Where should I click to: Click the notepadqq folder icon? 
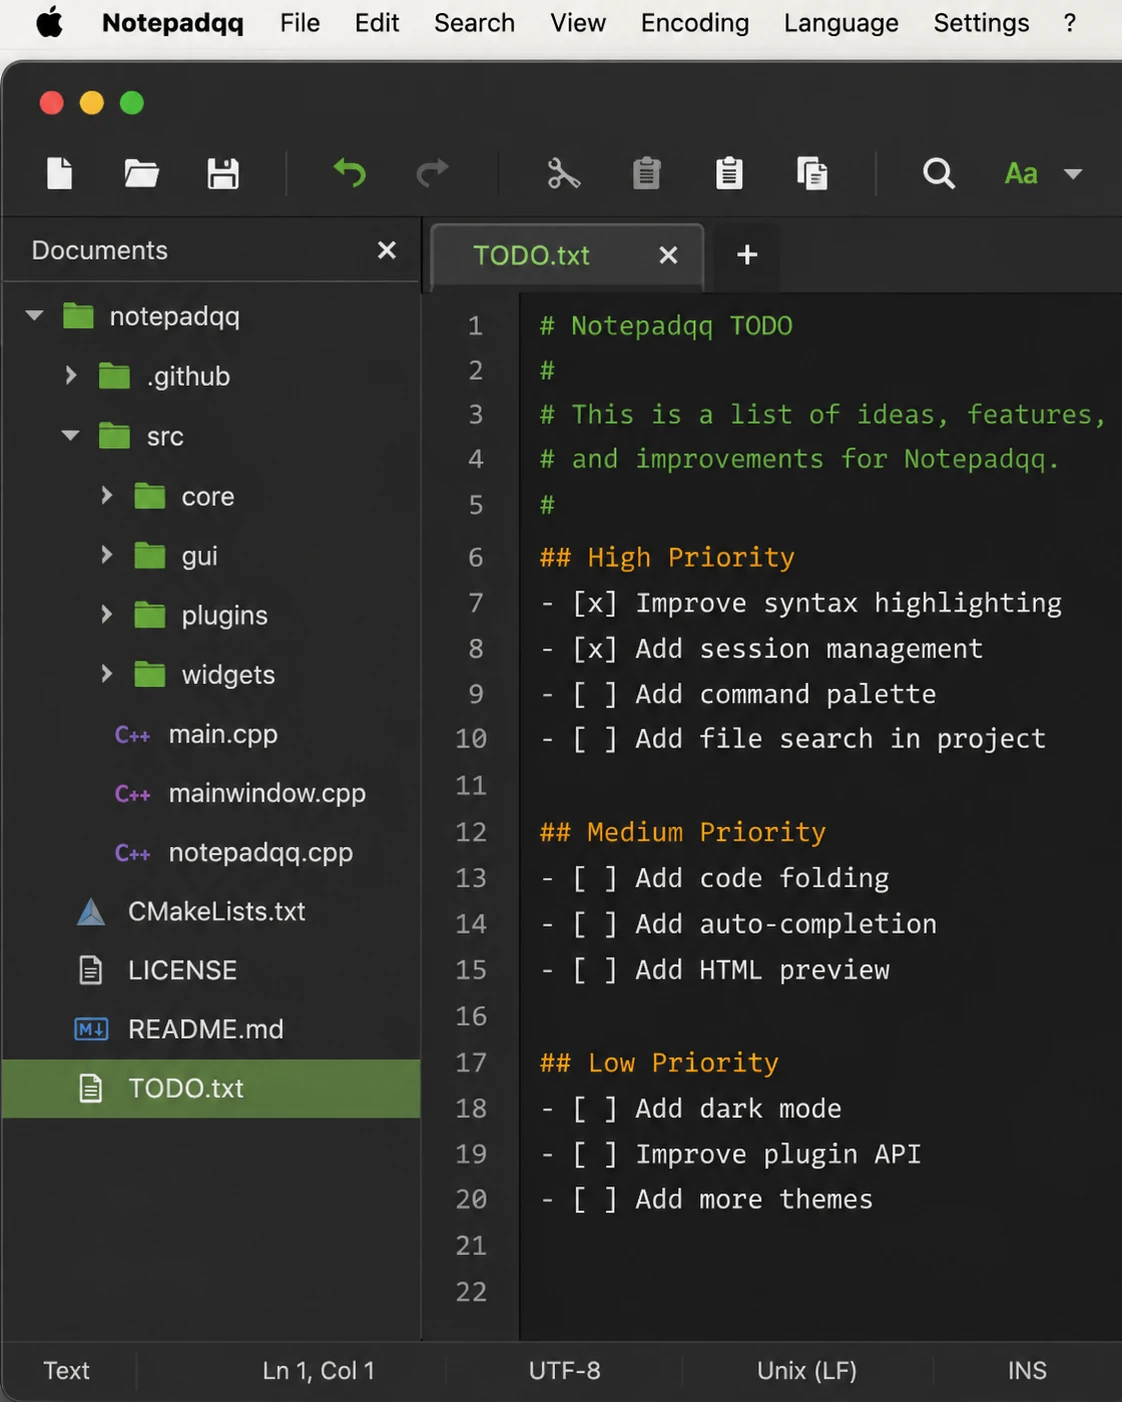[x=78, y=316]
